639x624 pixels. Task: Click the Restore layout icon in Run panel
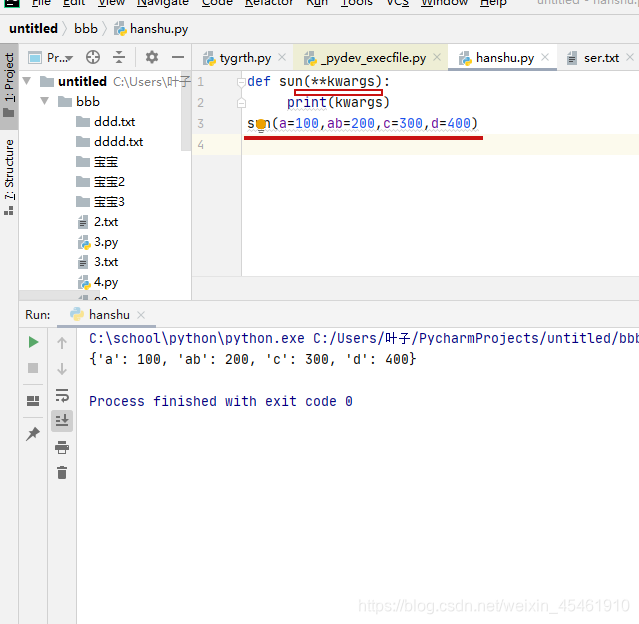pyautogui.click(x=33, y=401)
